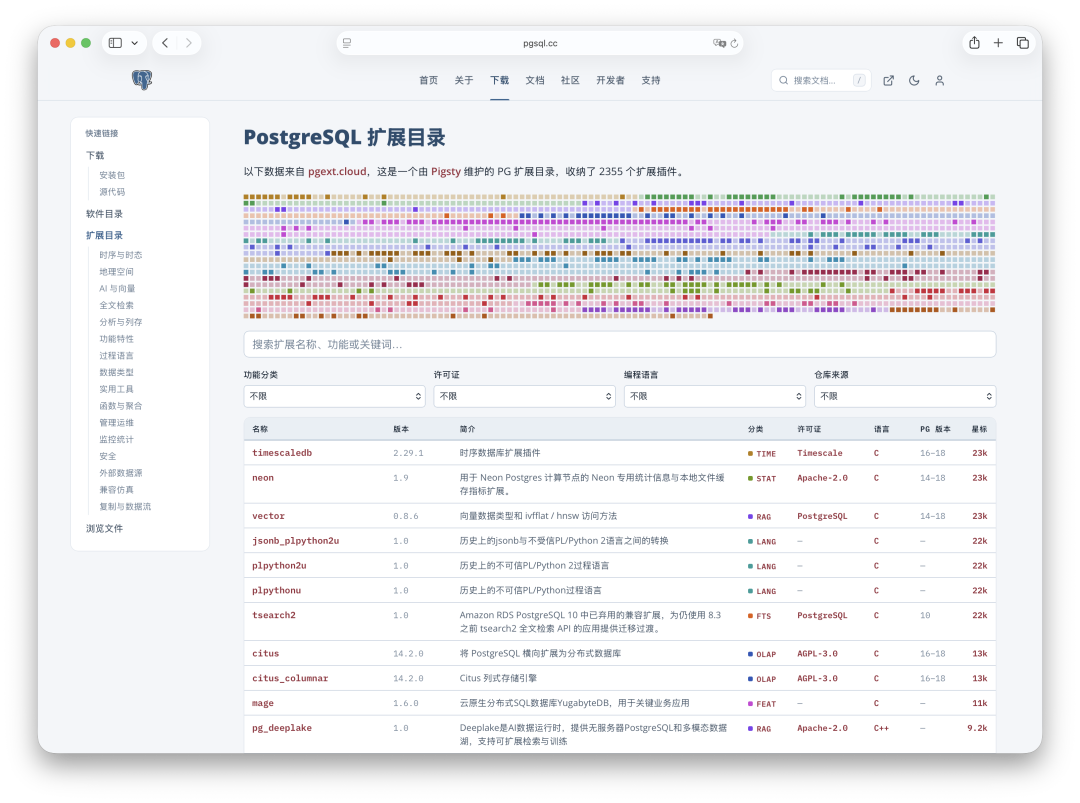
Task: Click the extension search input field
Action: (620, 344)
